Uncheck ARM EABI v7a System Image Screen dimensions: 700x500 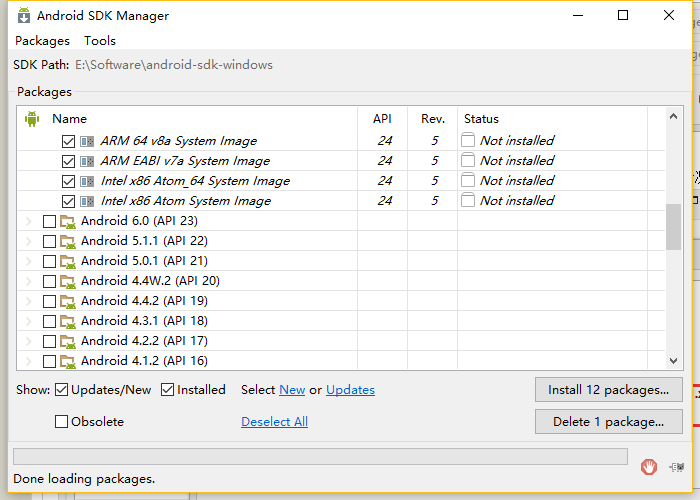(x=68, y=161)
